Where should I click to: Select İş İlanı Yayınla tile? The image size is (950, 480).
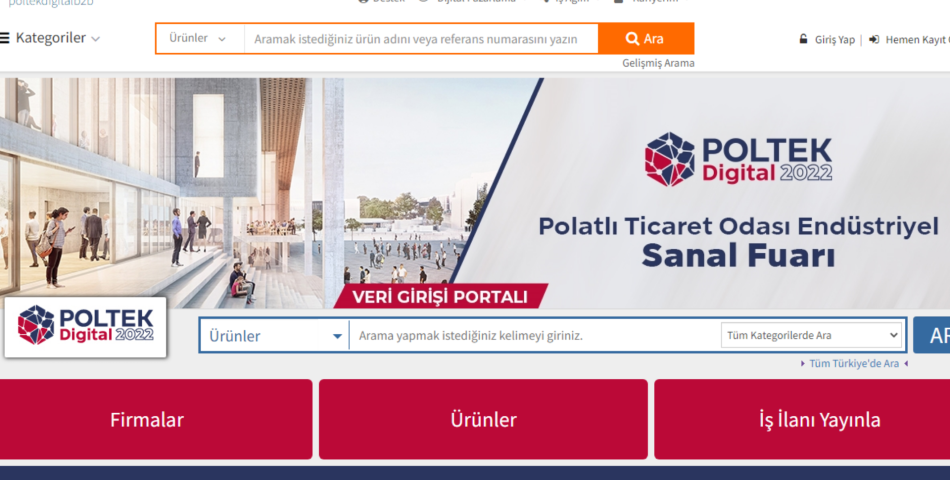[802, 419]
